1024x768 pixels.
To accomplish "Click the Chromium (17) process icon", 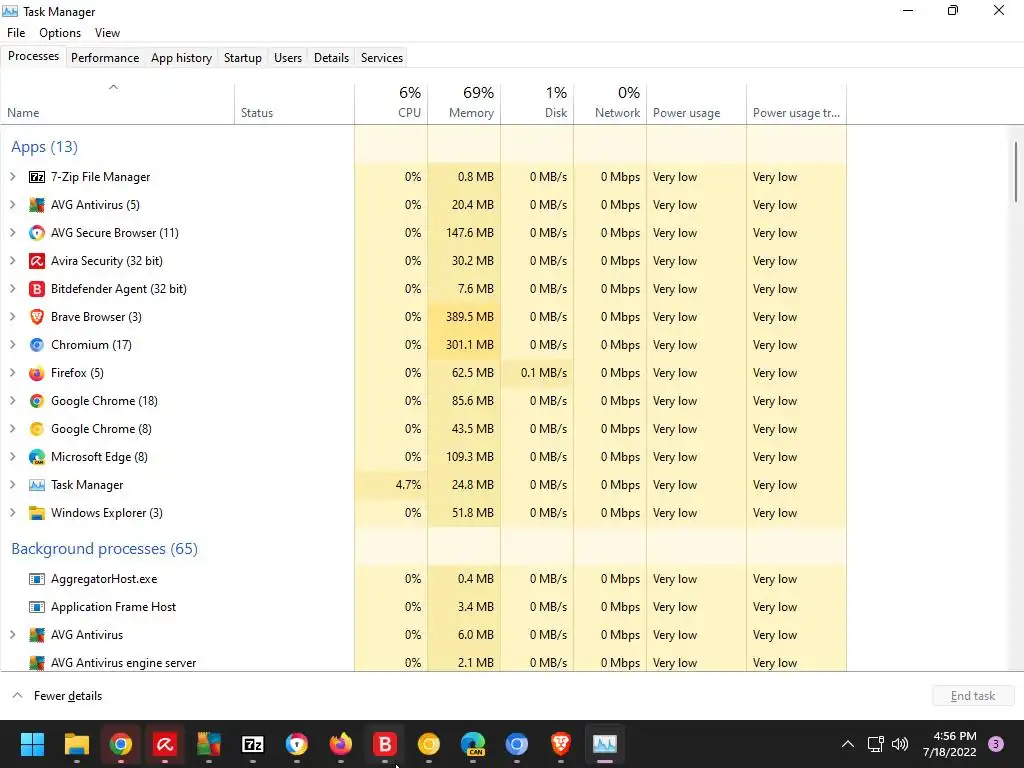I will coord(37,345).
